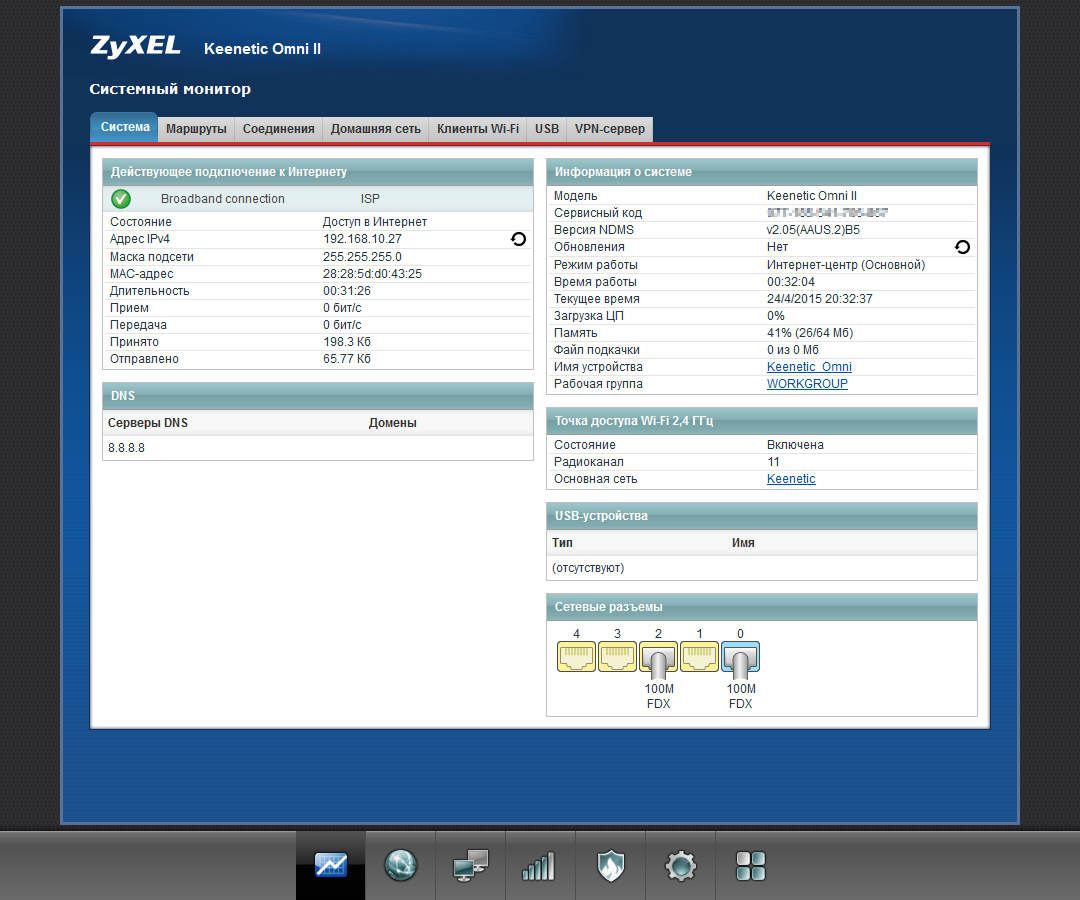Viewport: 1080px width, 900px height.
Task: Click the Серверы DNS column header
Action: [x=147, y=423]
